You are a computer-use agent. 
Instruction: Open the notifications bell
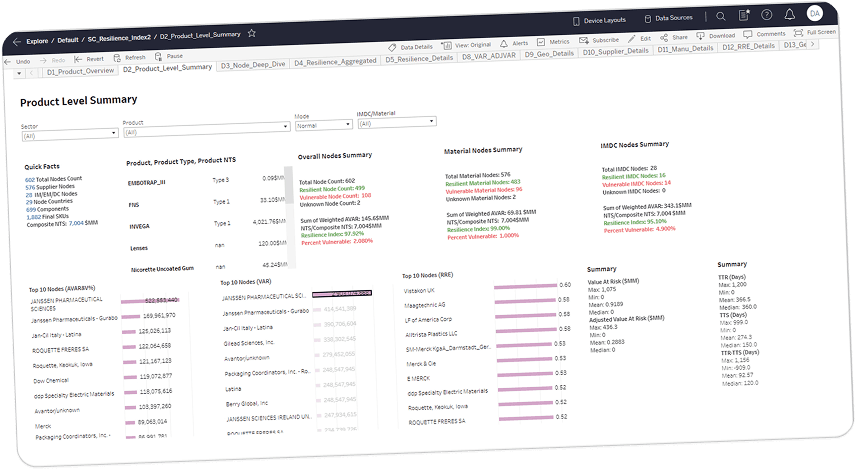click(x=790, y=14)
